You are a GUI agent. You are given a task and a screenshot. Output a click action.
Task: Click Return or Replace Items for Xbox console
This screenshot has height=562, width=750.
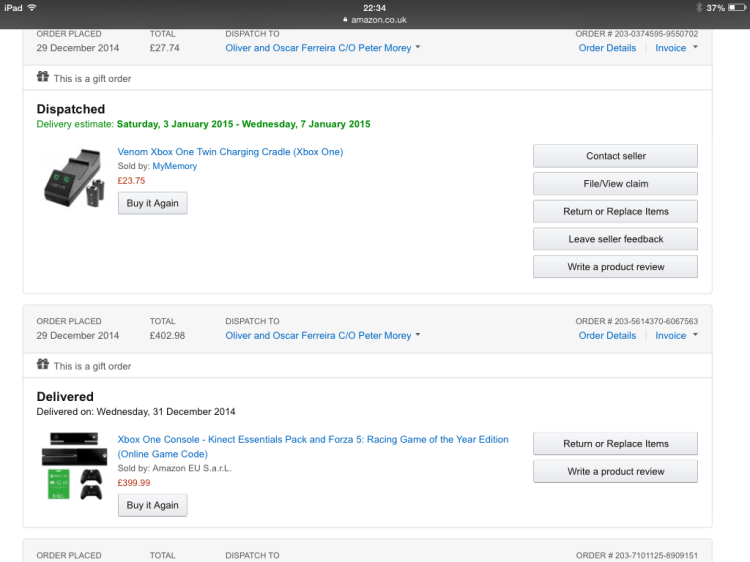[x=615, y=444]
